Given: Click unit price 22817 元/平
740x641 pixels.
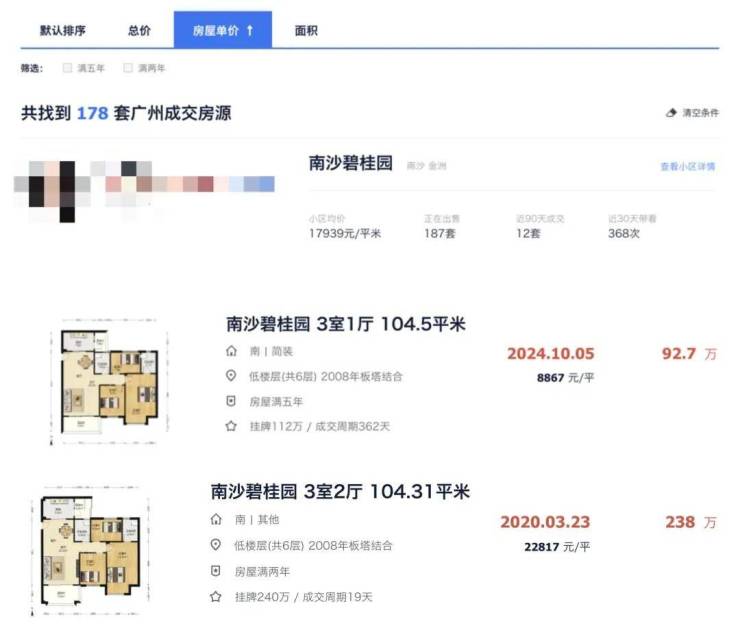Looking at the screenshot, I should click(x=557, y=547).
